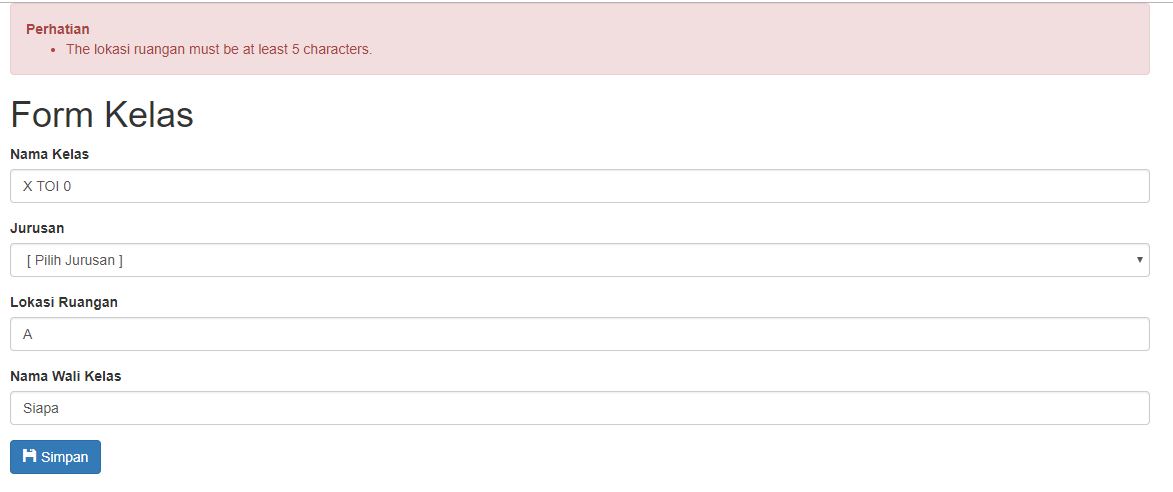Click the bullet marker in alert list

point(53,50)
